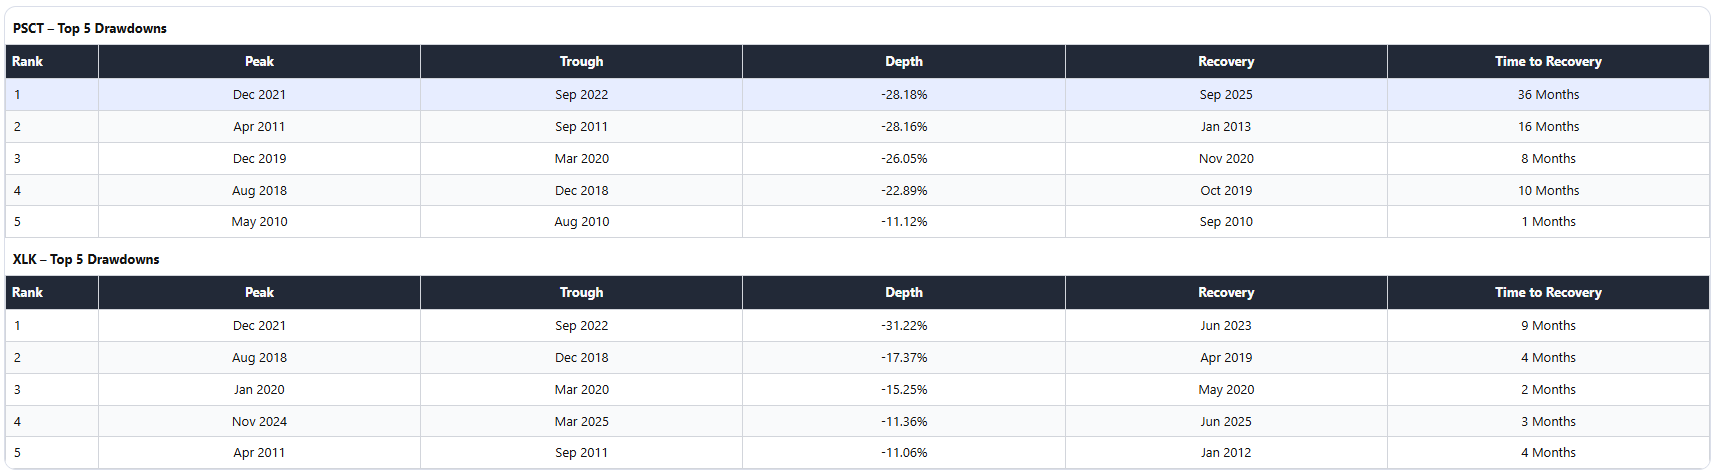1717x472 pixels.
Task: Select the XLK – Top 5 Drawdowns title
Action: pos(86,259)
